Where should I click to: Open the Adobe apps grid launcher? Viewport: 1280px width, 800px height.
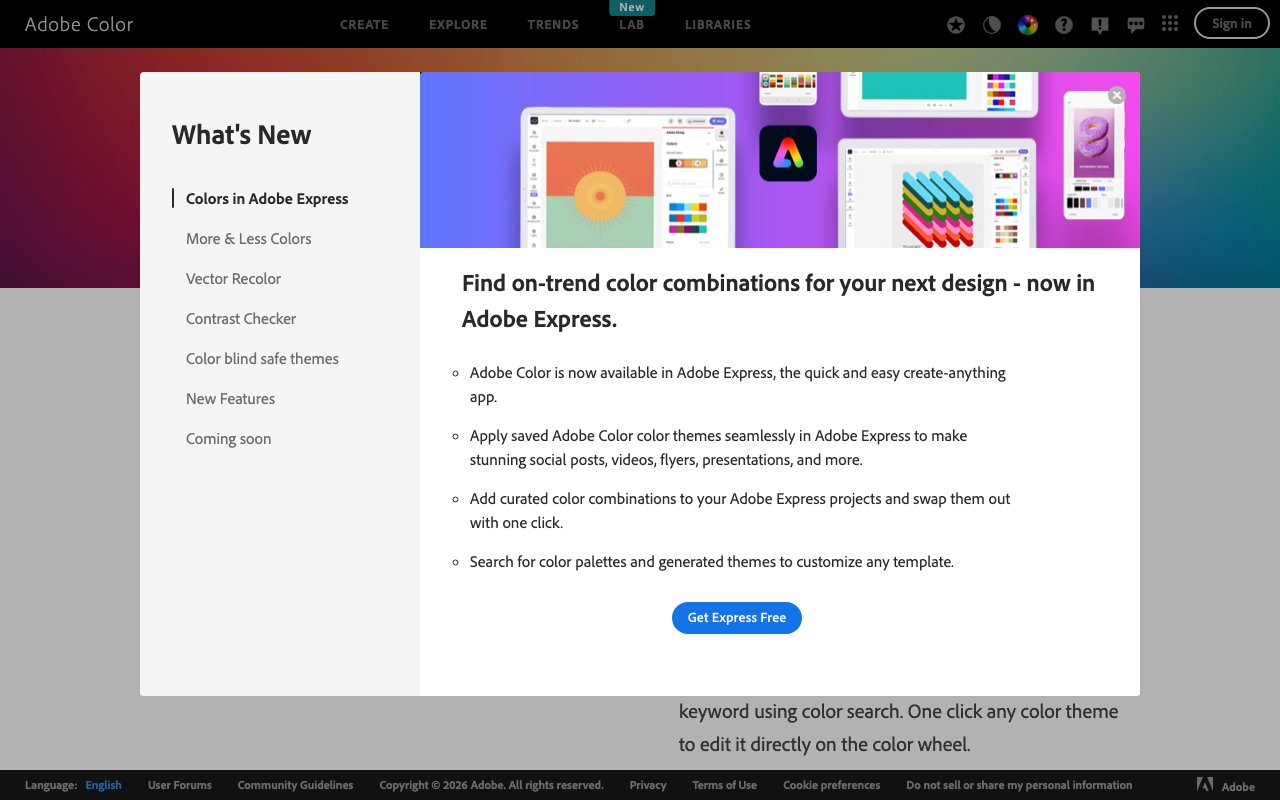[x=1170, y=24]
